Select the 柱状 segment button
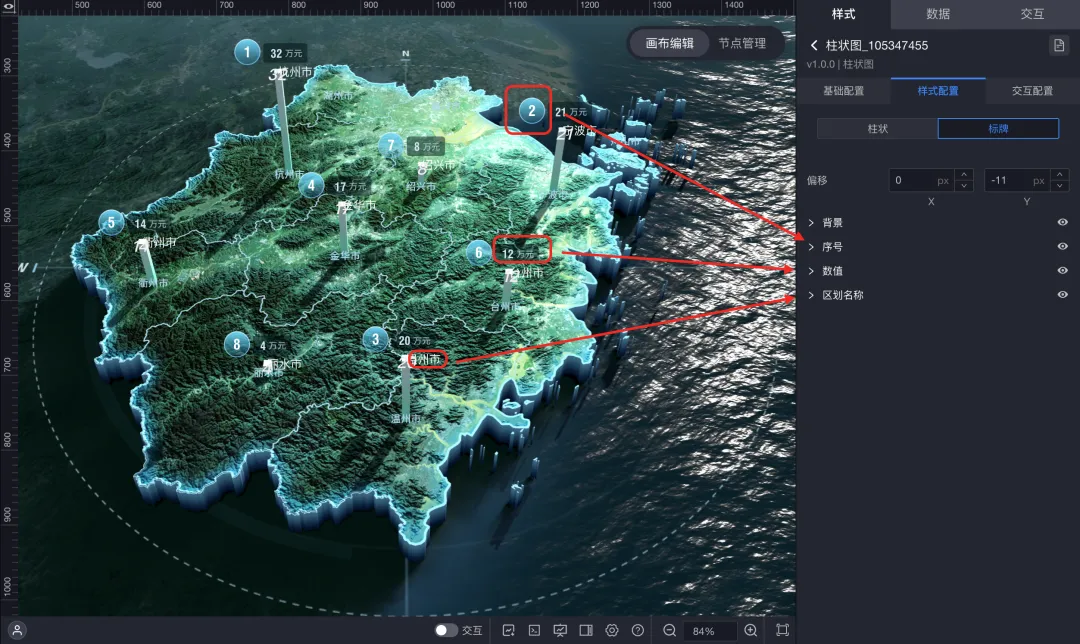The height and width of the screenshot is (644, 1080). click(x=878, y=129)
